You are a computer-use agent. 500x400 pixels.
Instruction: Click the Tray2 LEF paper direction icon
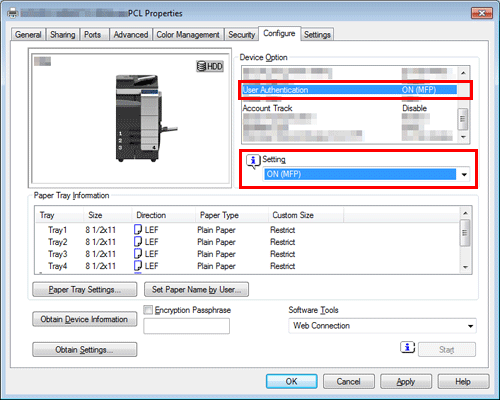(138, 241)
